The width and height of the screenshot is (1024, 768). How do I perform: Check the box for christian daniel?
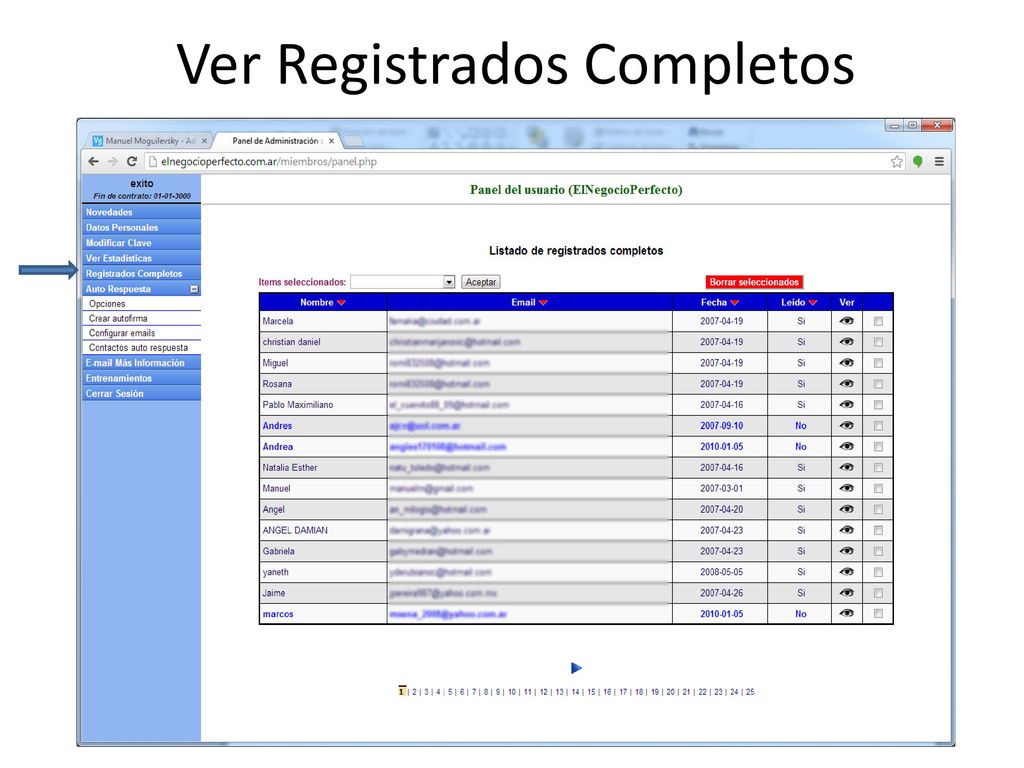[x=878, y=342]
